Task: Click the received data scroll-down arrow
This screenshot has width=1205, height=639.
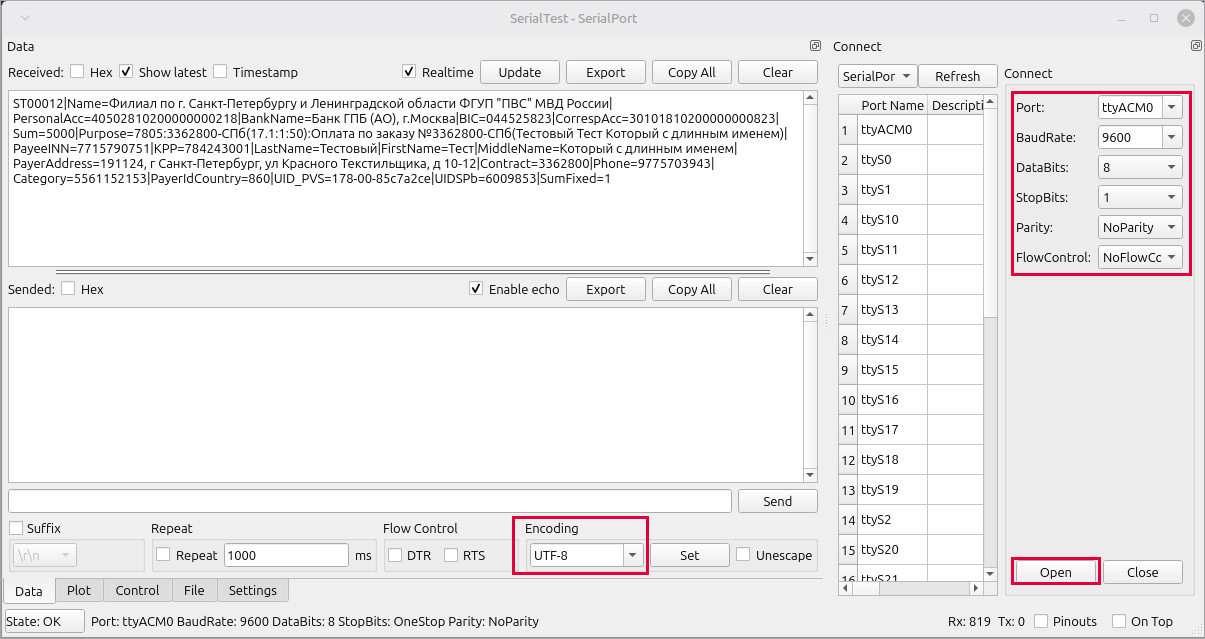Action: click(810, 259)
